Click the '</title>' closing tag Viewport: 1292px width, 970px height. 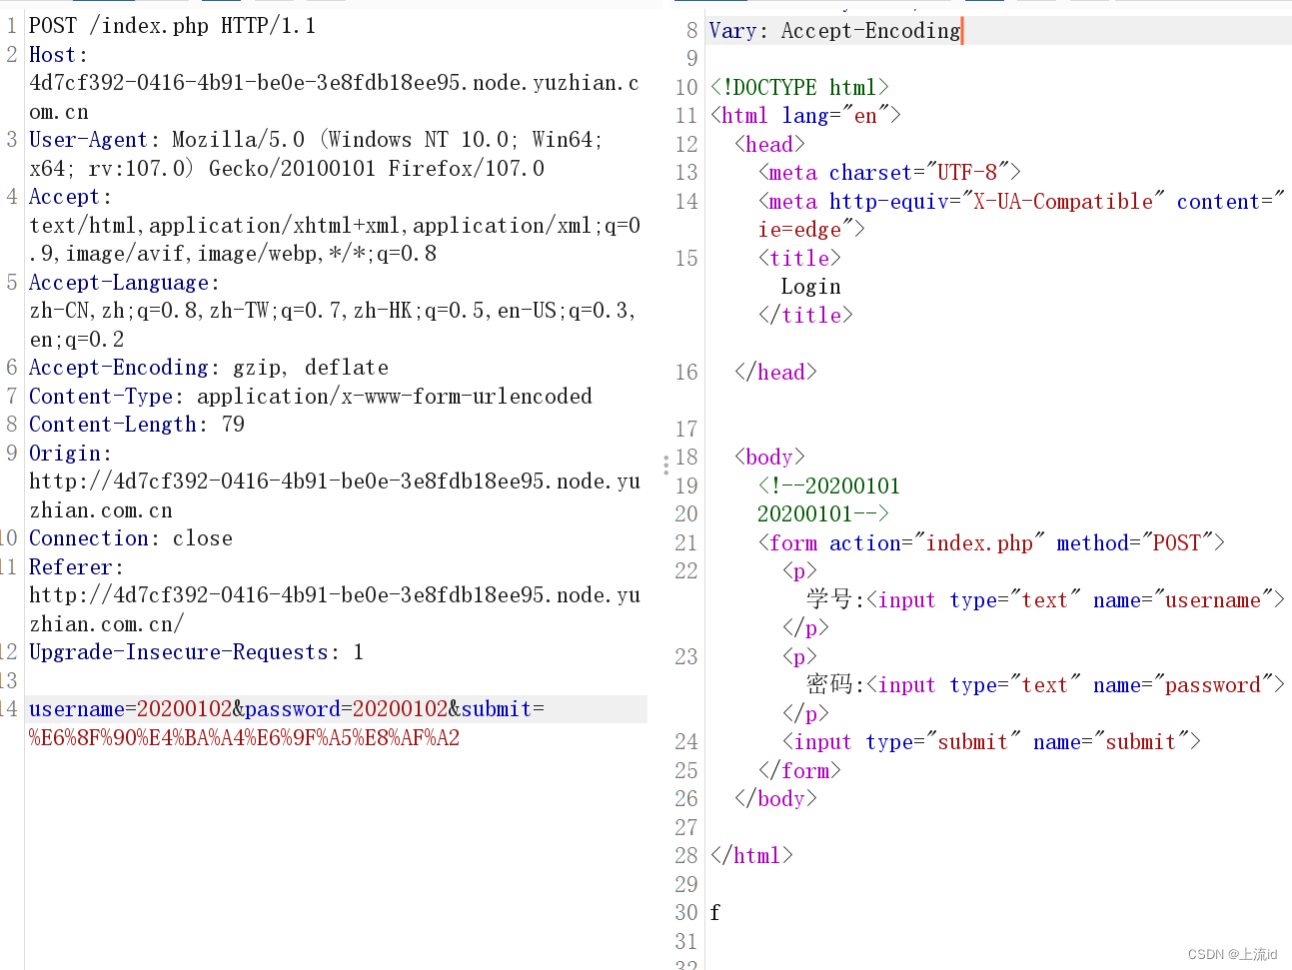[x=805, y=315]
